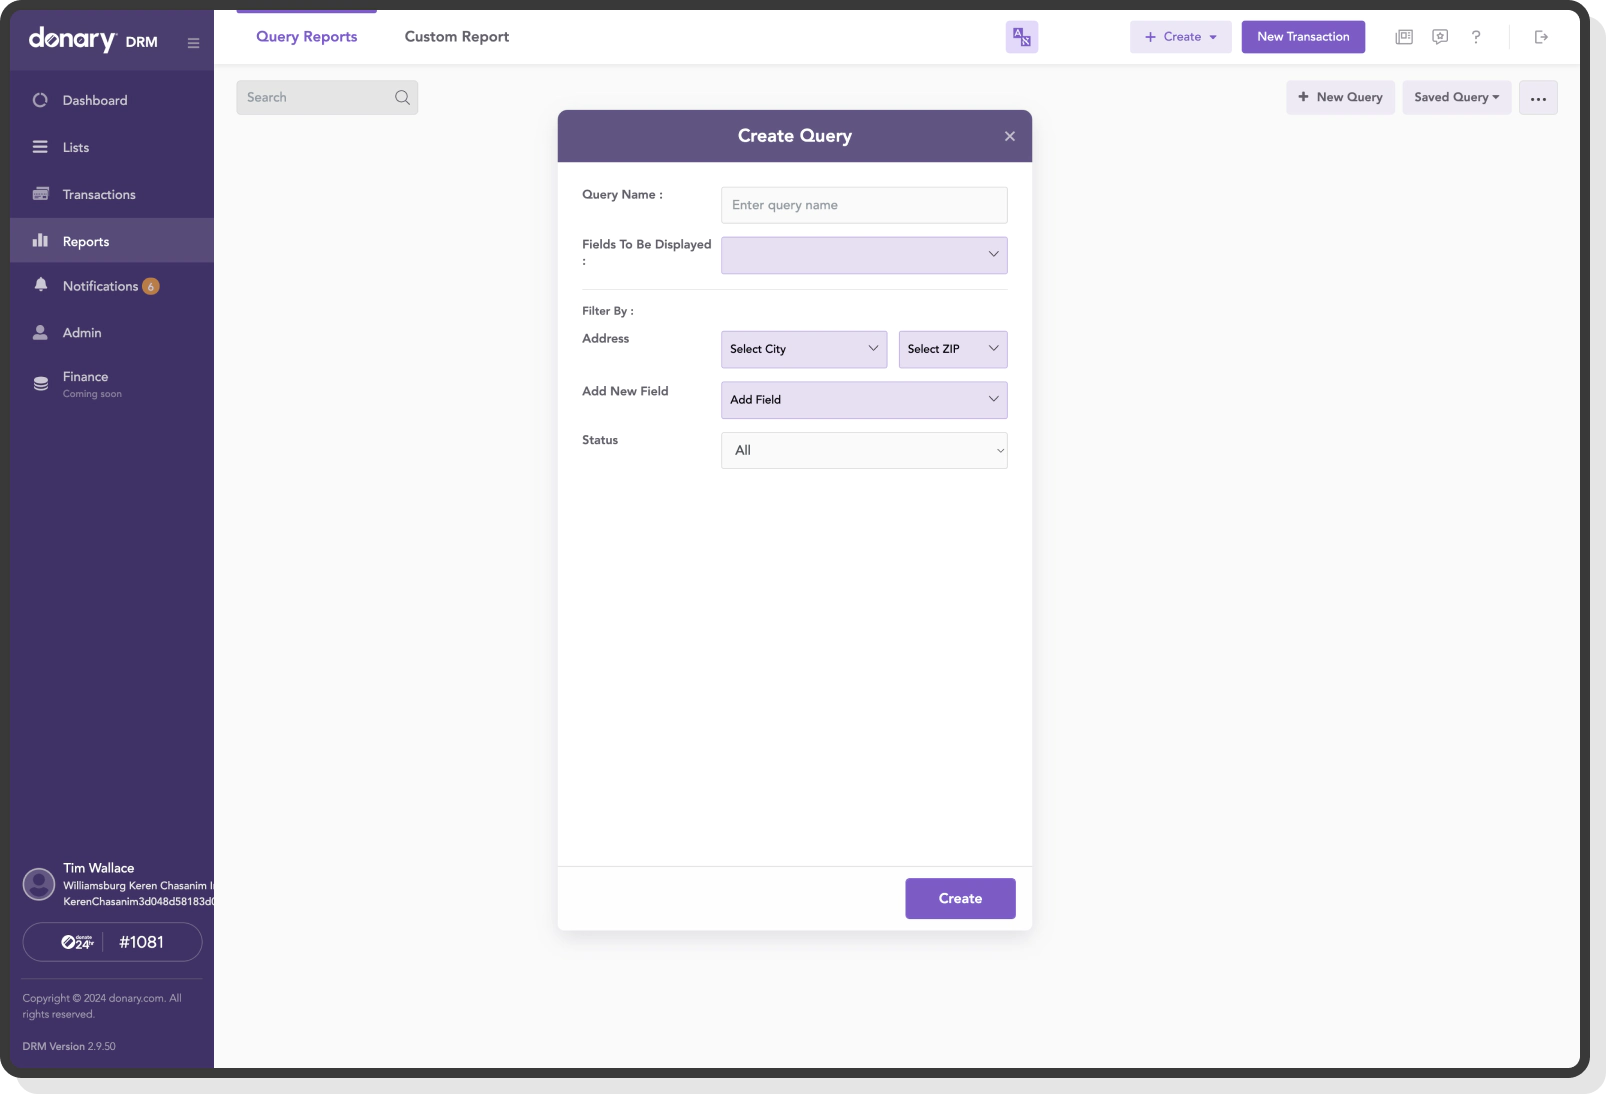This screenshot has width=1606, height=1094.
Task: Click the Create button in the dialog
Action: click(x=959, y=898)
